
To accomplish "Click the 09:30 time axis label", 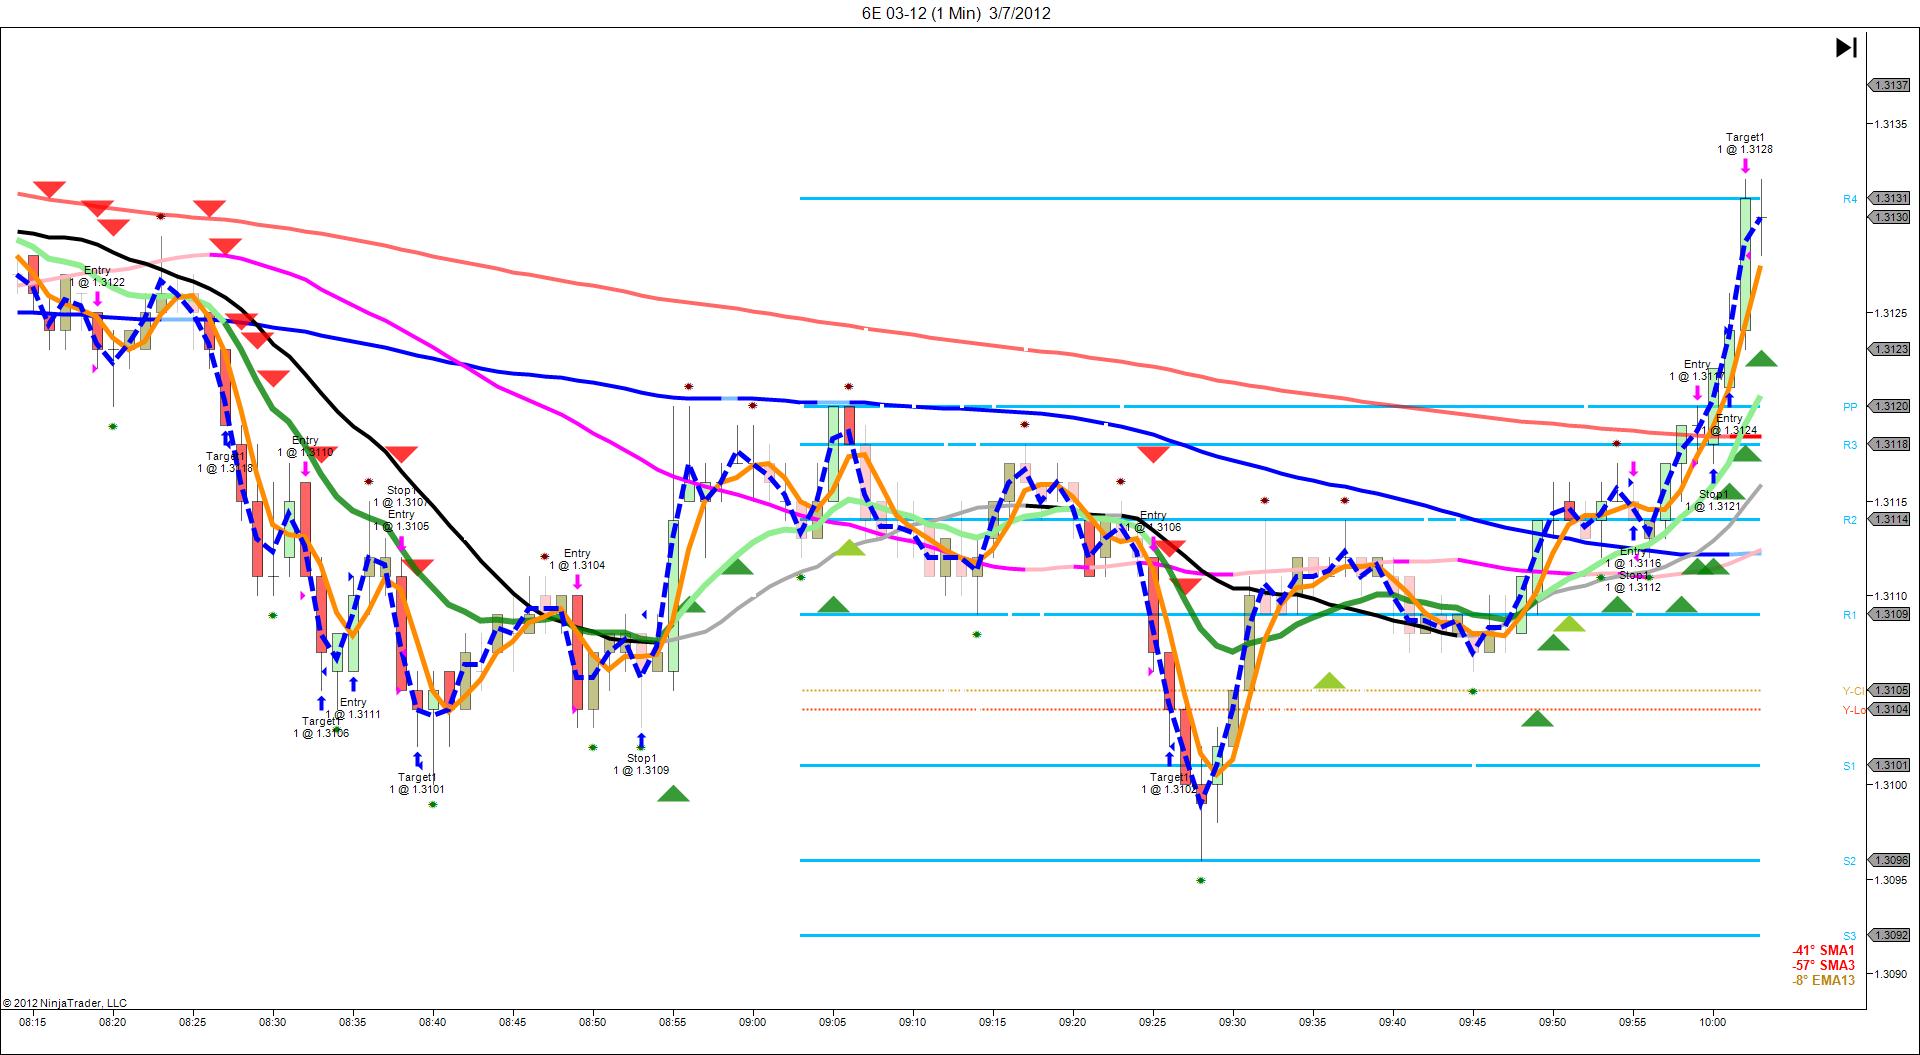I will coord(1233,1022).
